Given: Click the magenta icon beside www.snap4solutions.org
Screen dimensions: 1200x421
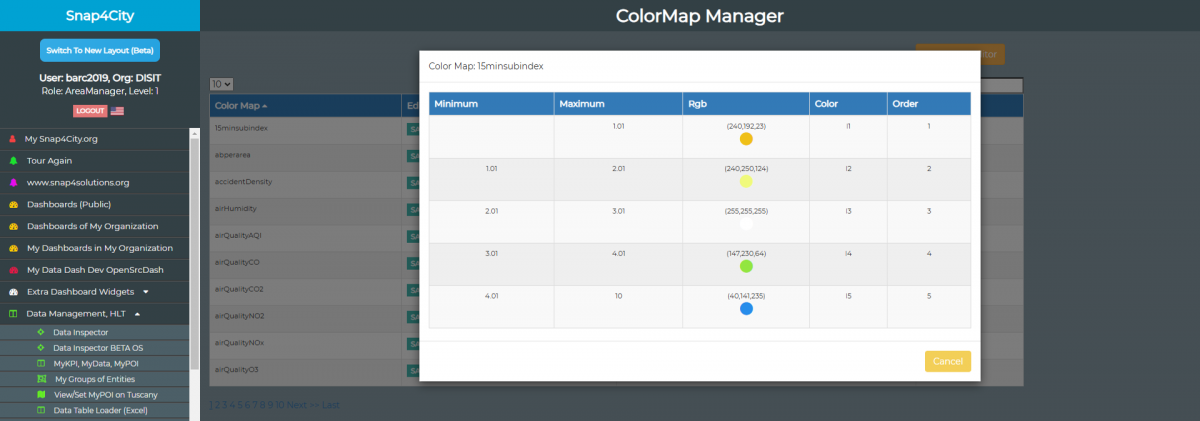Looking at the screenshot, I should [13, 183].
